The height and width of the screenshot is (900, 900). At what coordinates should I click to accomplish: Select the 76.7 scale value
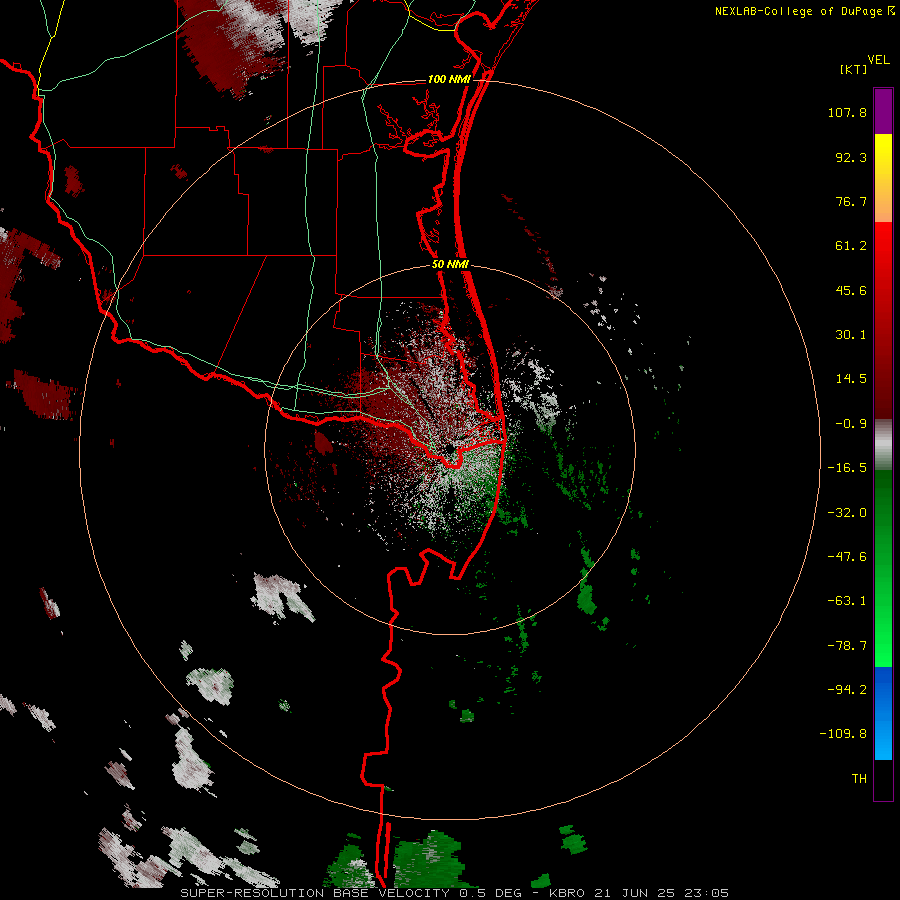(x=851, y=201)
